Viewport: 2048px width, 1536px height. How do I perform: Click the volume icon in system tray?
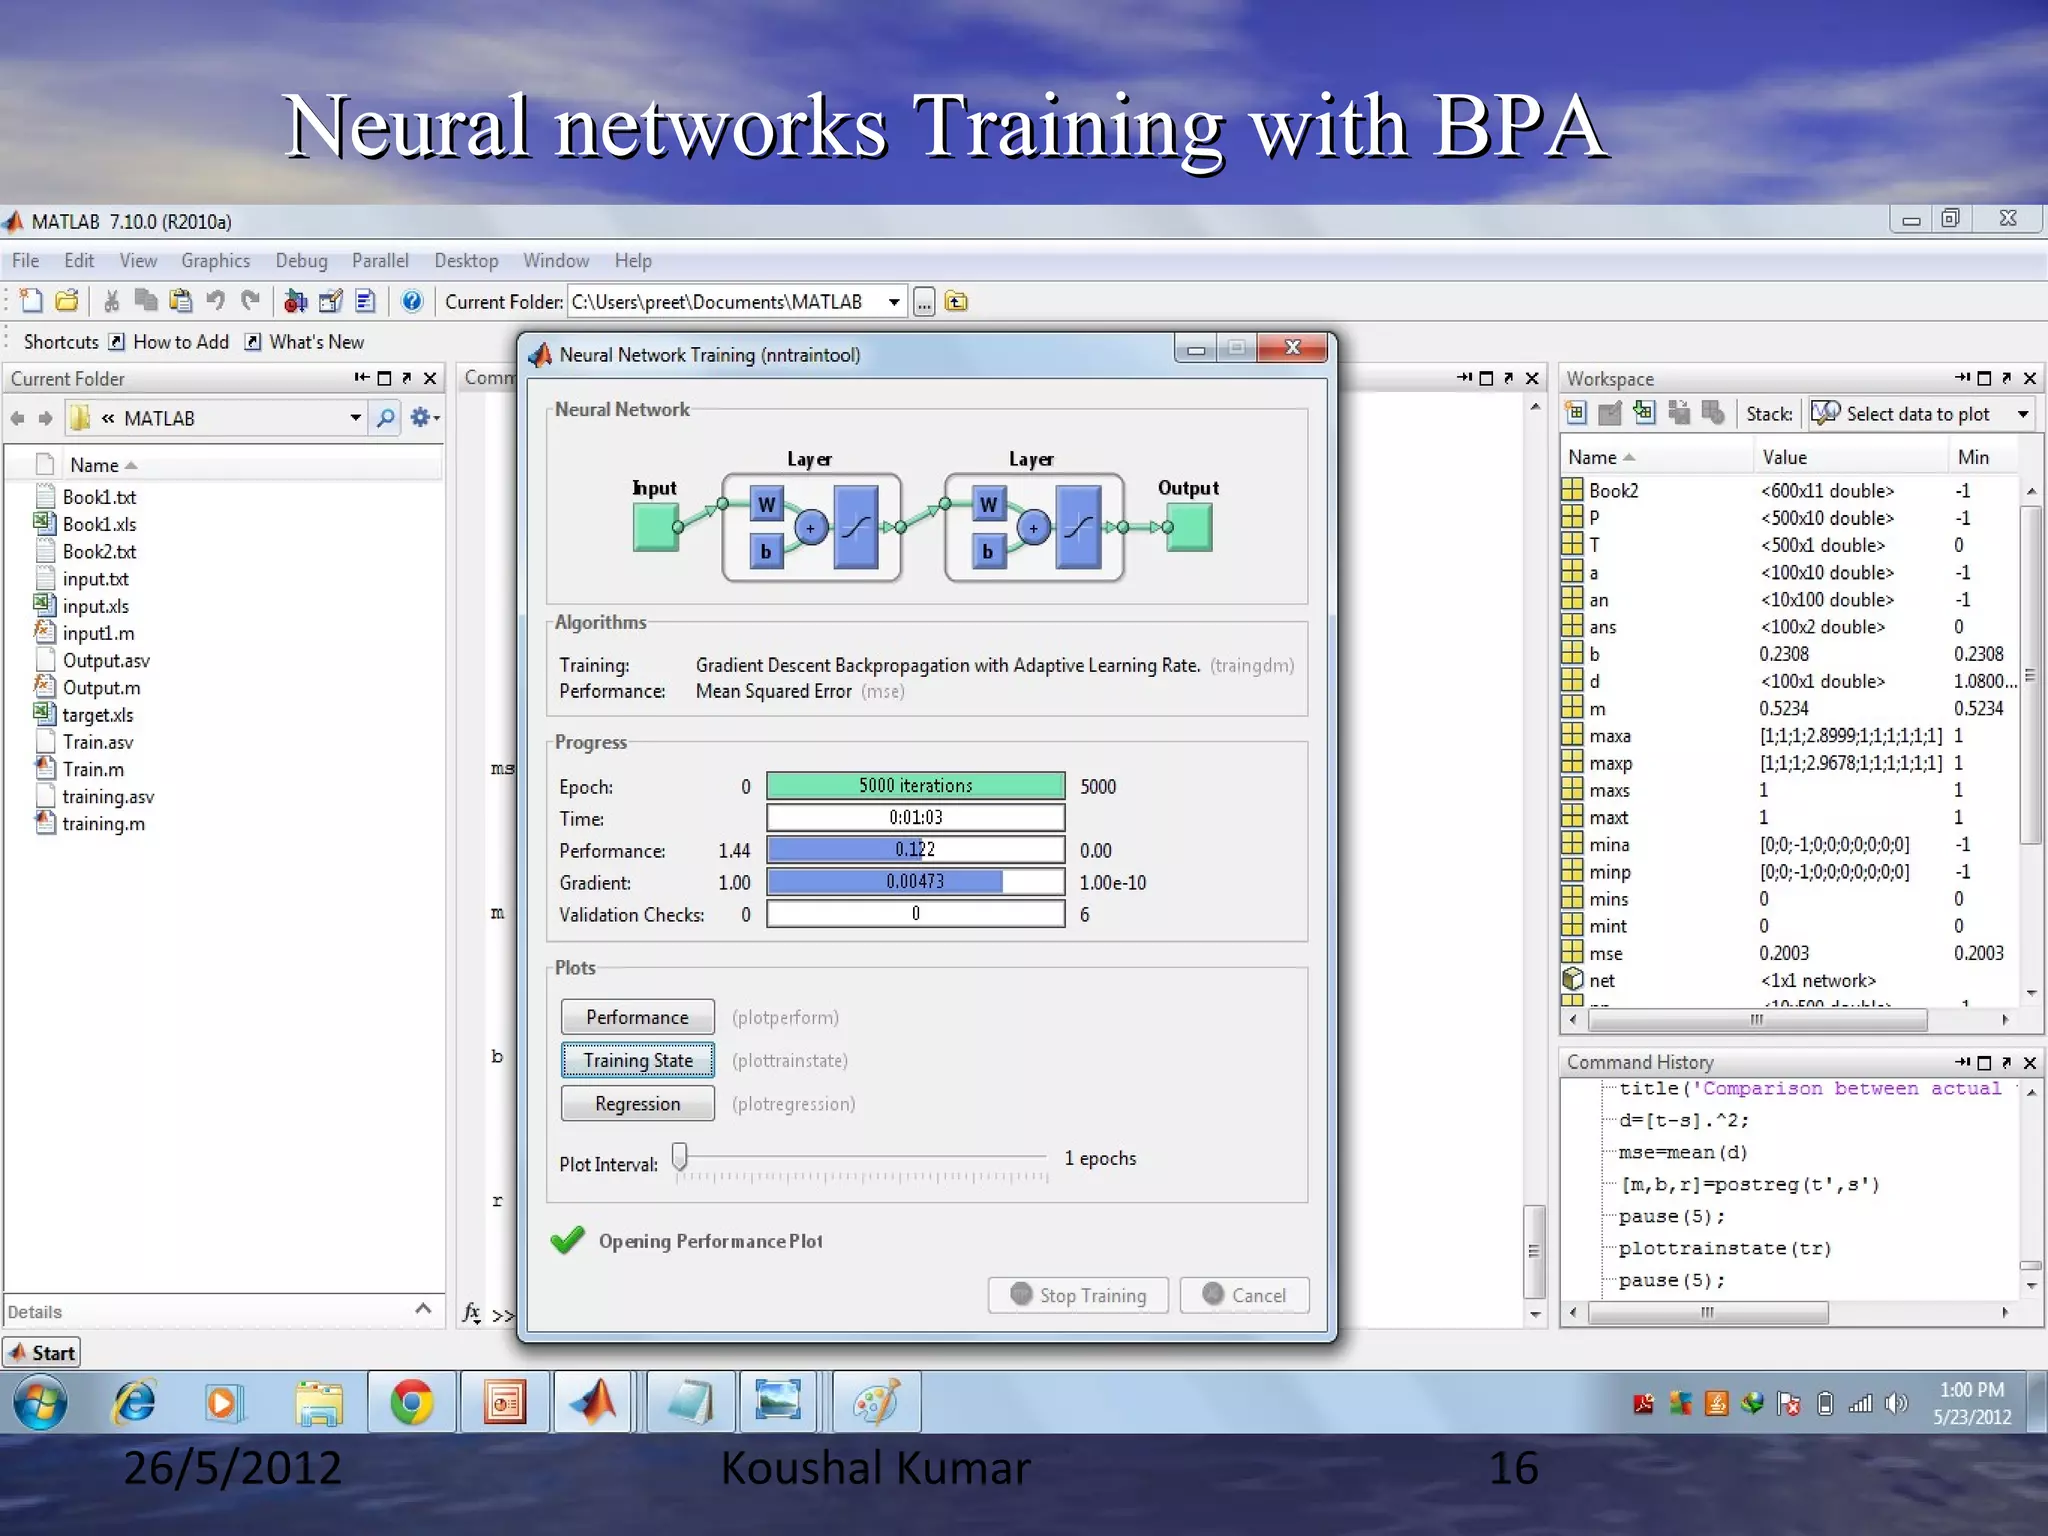pos(1896,1404)
